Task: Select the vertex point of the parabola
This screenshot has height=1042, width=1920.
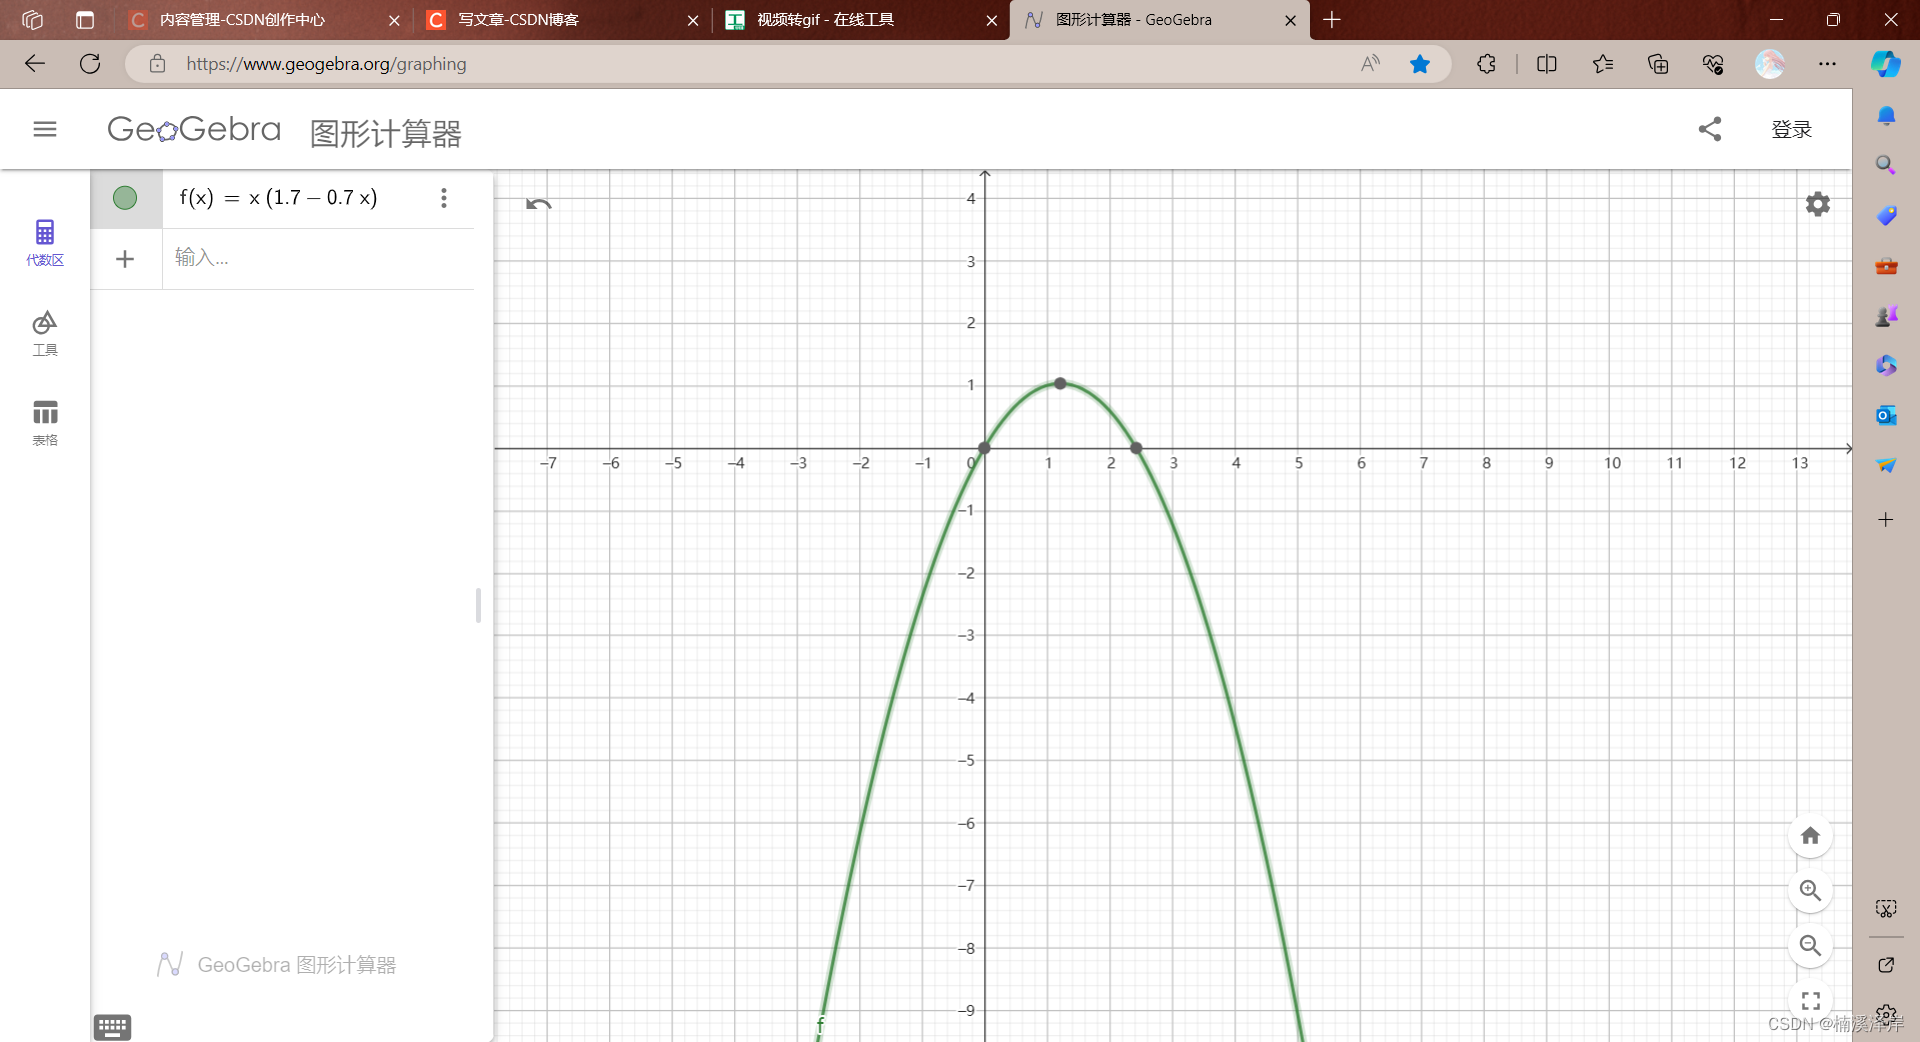Action: coord(1060,384)
